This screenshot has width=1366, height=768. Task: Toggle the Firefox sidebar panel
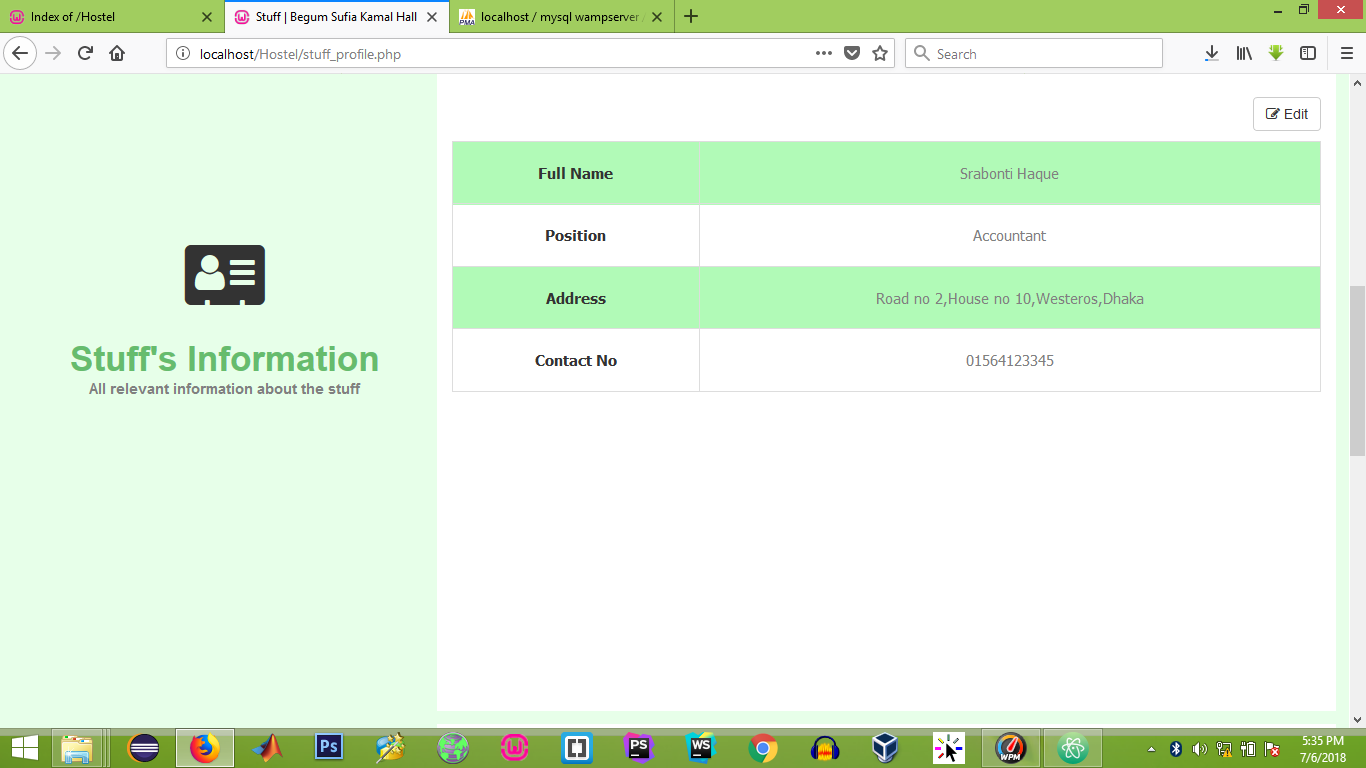pyautogui.click(x=1309, y=53)
